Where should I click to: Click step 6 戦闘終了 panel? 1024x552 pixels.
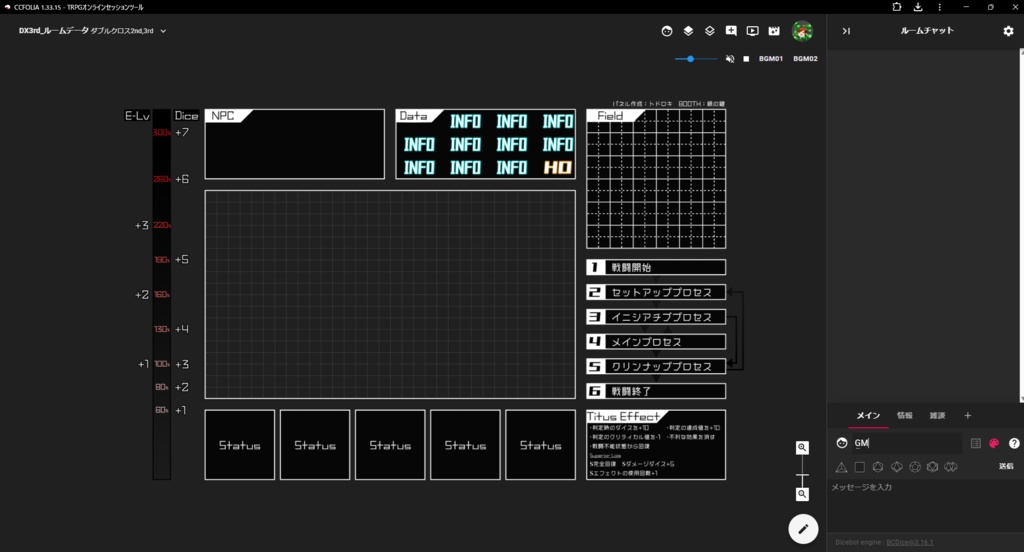click(656, 391)
